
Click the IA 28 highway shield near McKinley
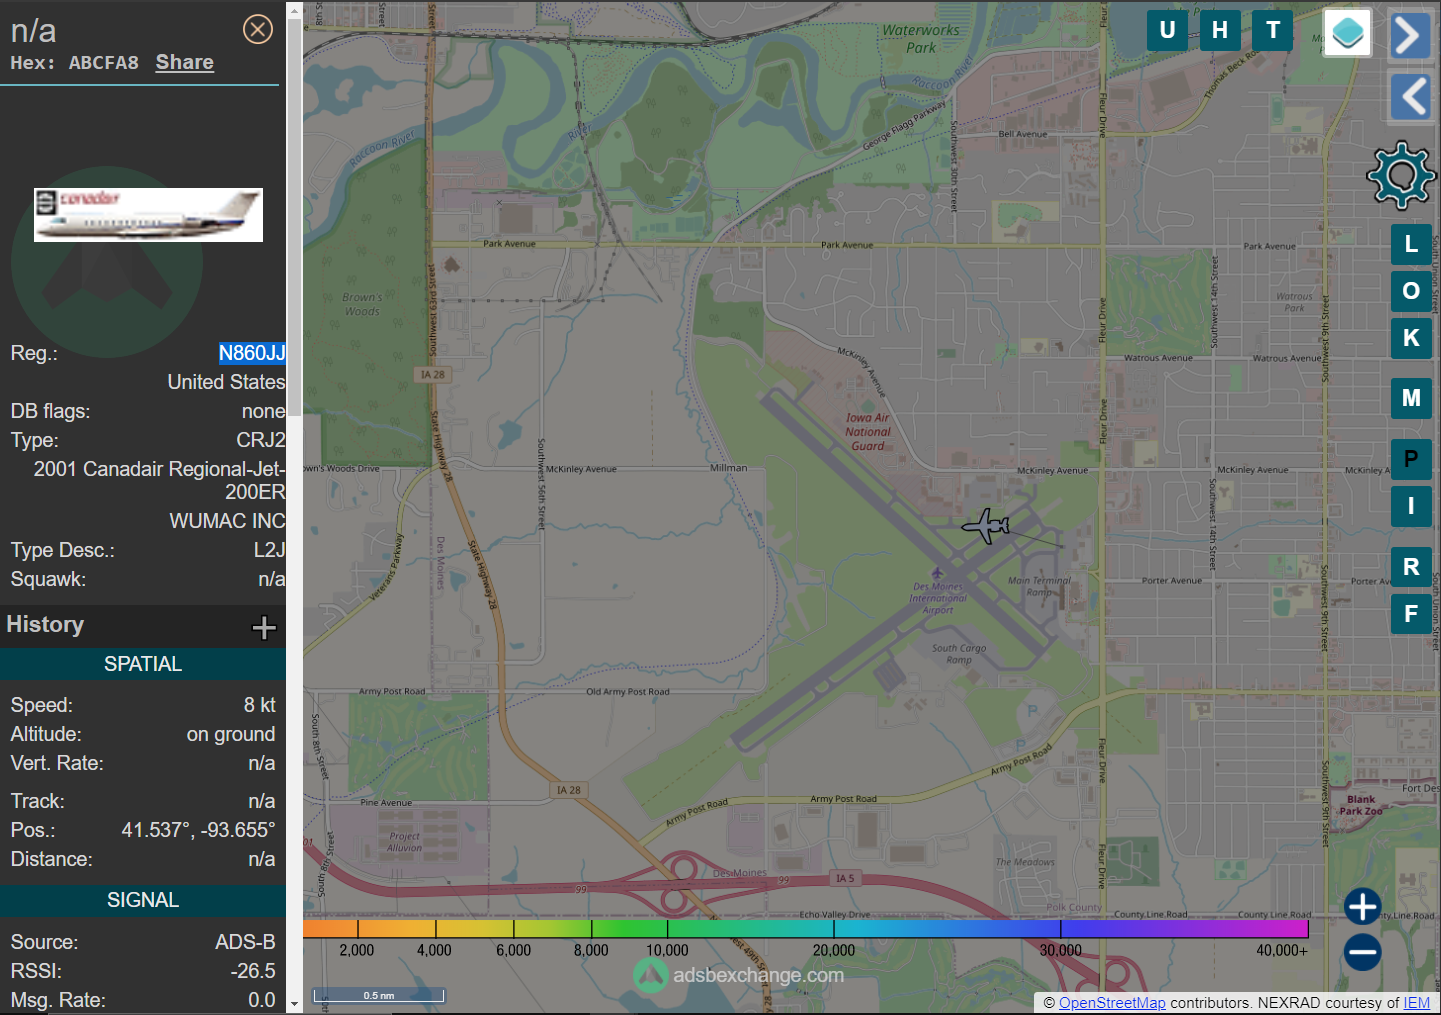(x=433, y=375)
